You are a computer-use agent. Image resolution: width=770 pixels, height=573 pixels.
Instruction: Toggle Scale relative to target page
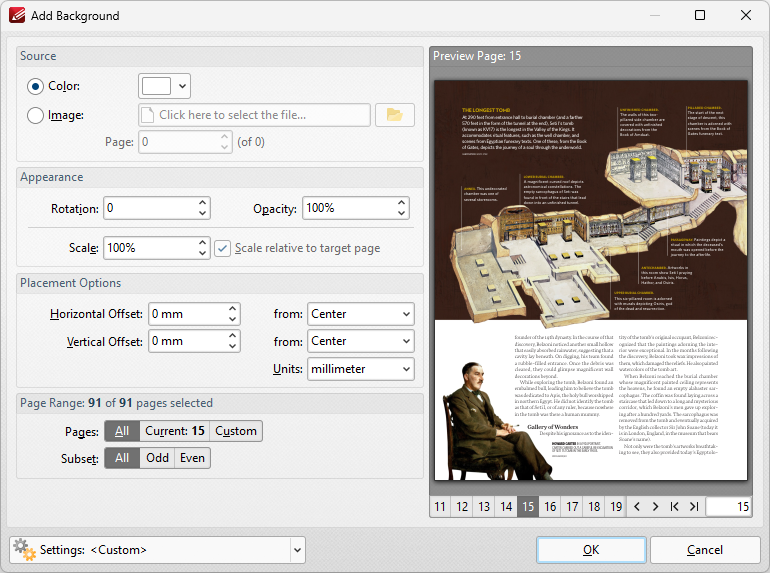click(222, 248)
